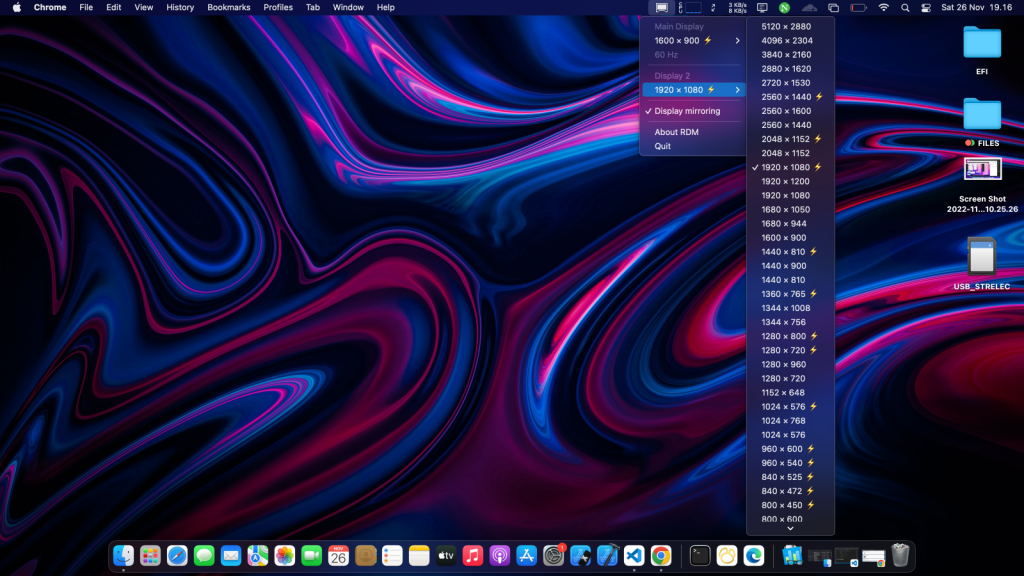
Task: Select the Screen Shot file thumbnail on desktop
Action: [x=982, y=169]
